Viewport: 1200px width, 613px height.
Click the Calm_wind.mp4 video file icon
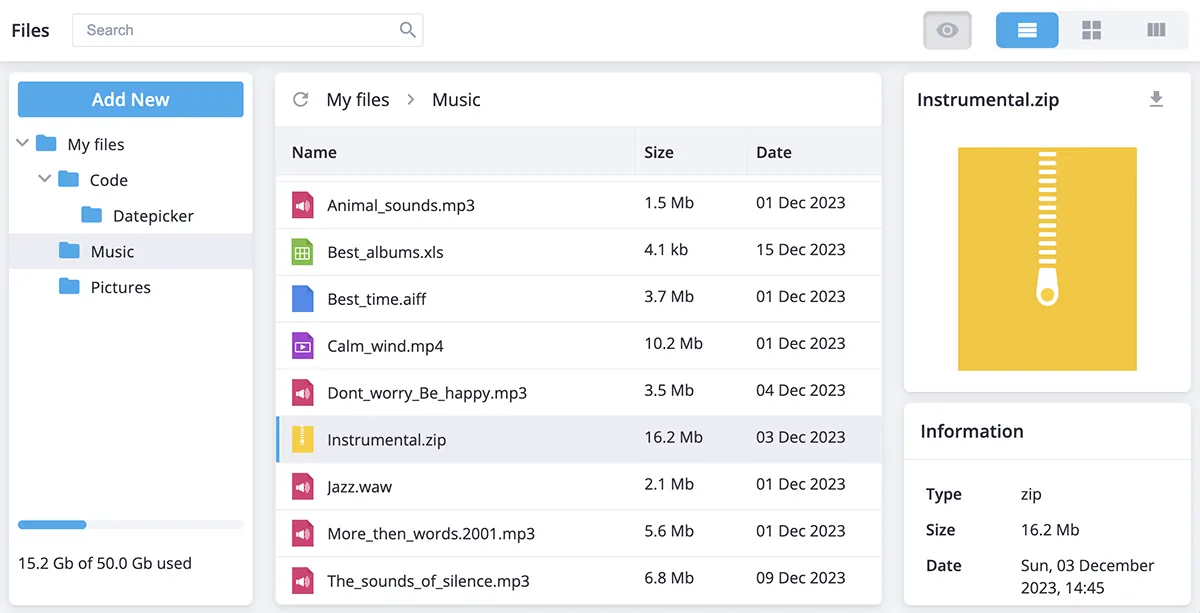click(302, 346)
